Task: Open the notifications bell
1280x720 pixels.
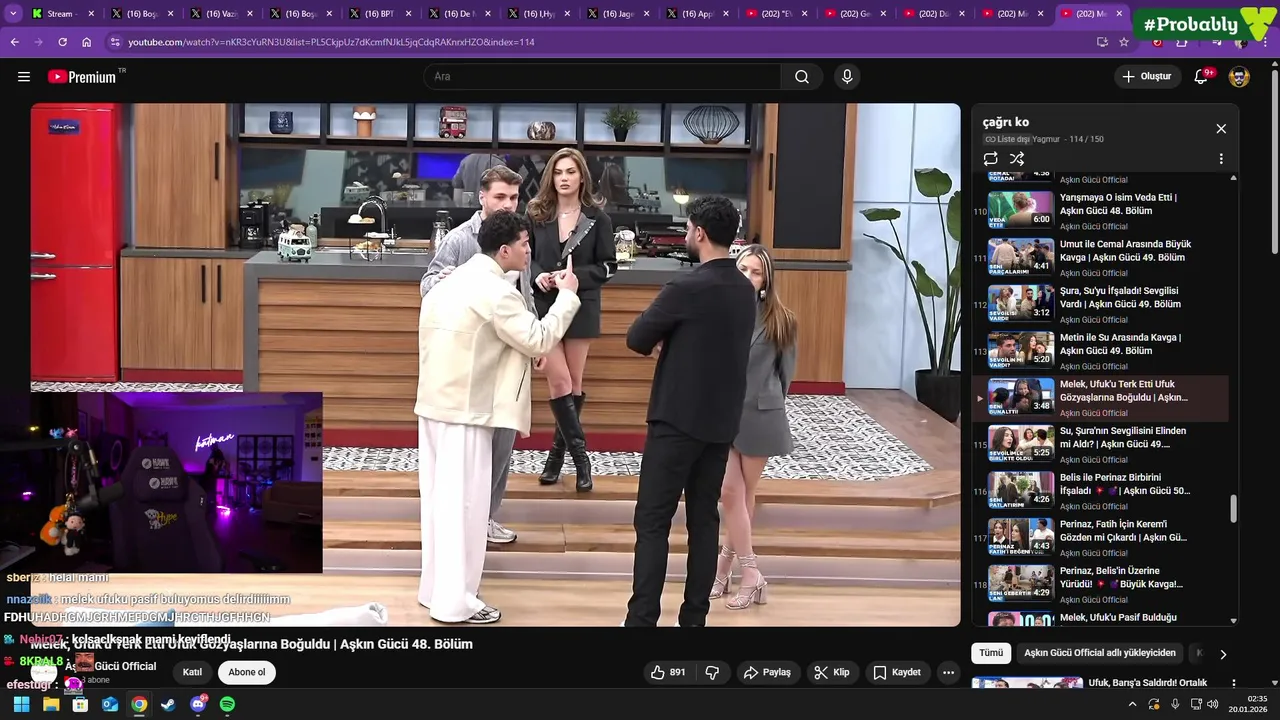Action: 1202,77
